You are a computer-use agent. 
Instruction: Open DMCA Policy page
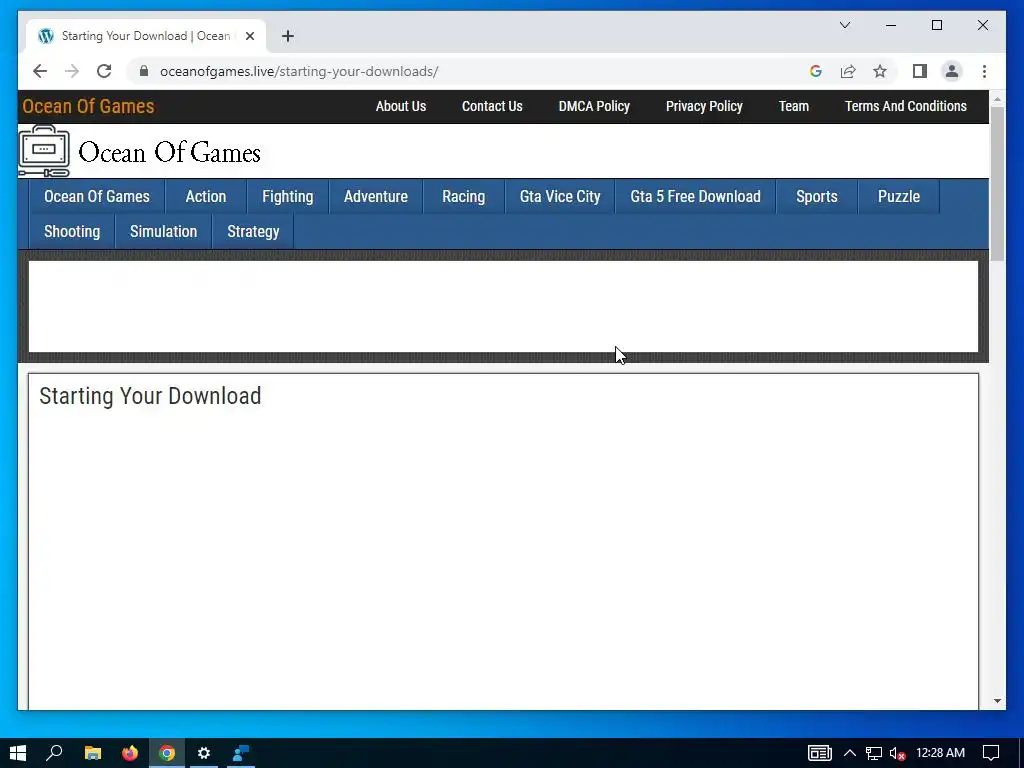594,106
